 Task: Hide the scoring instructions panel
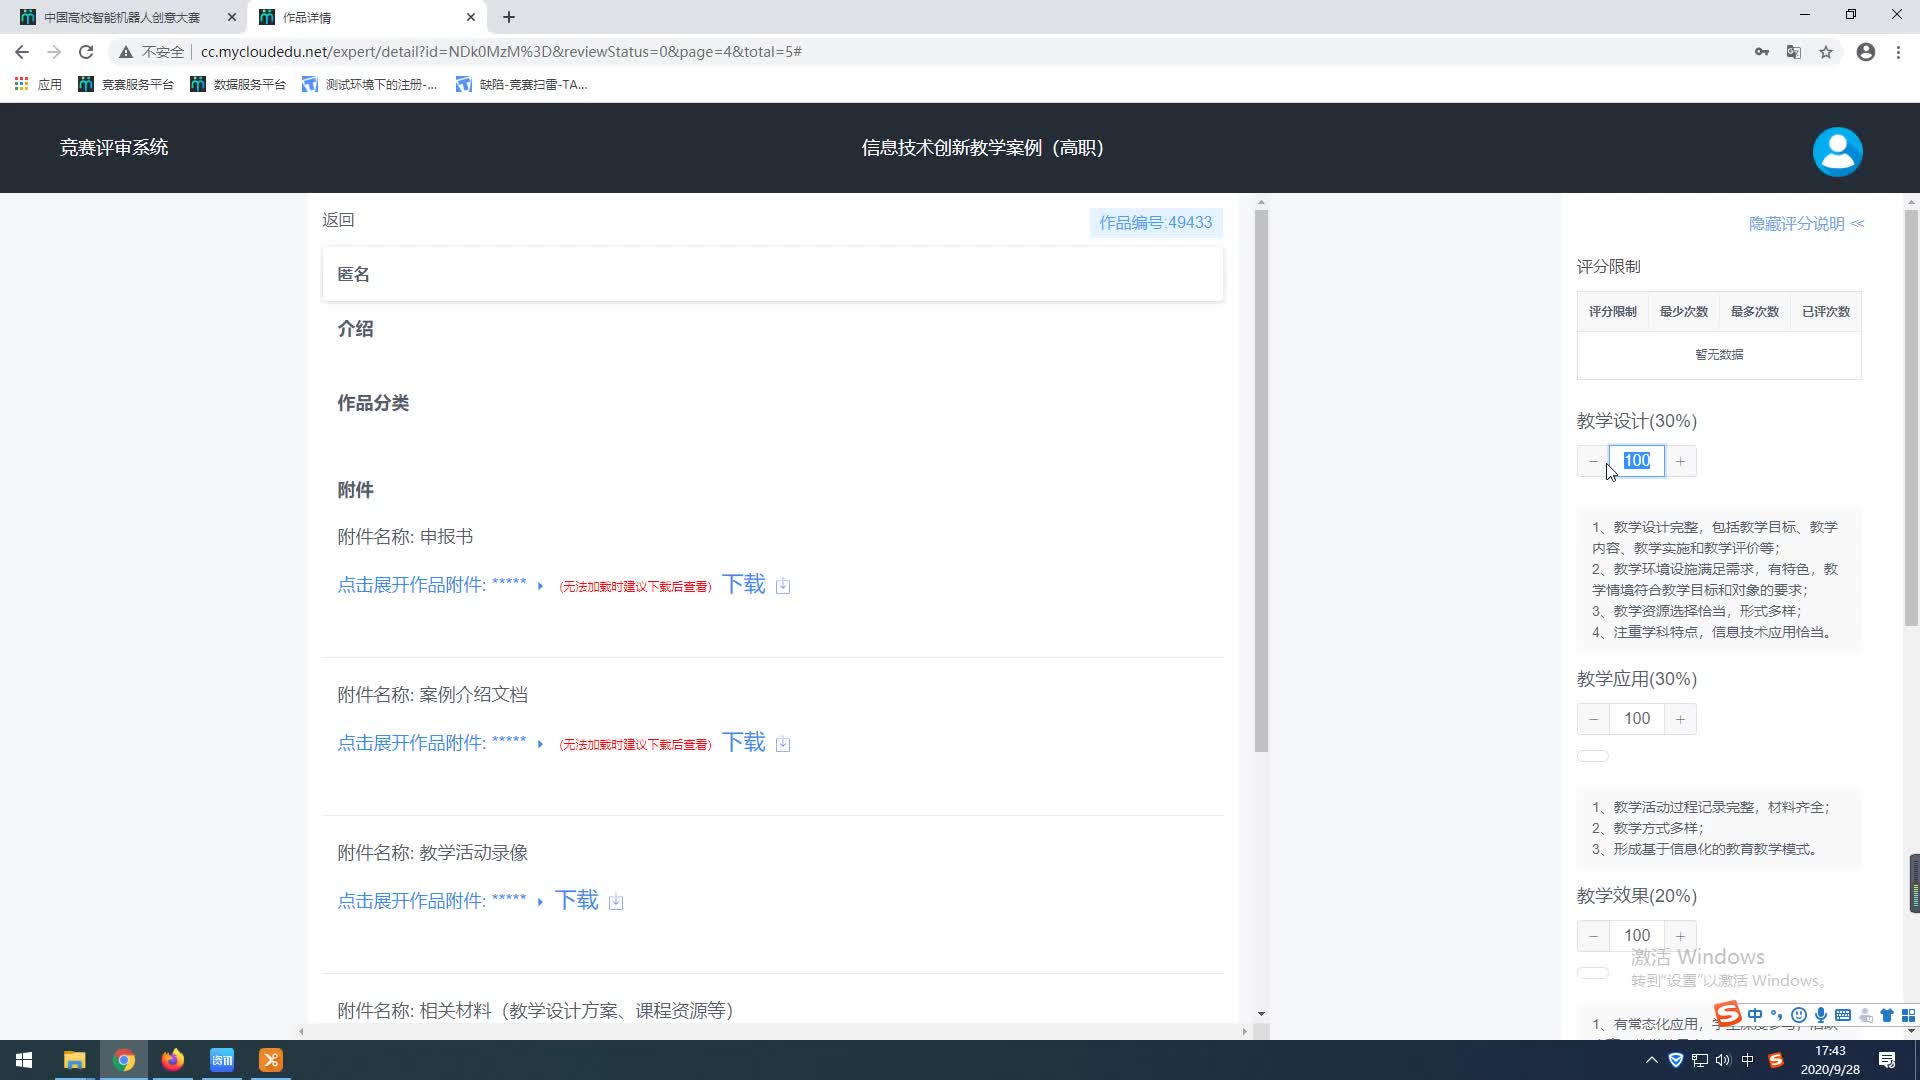(1806, 224)
